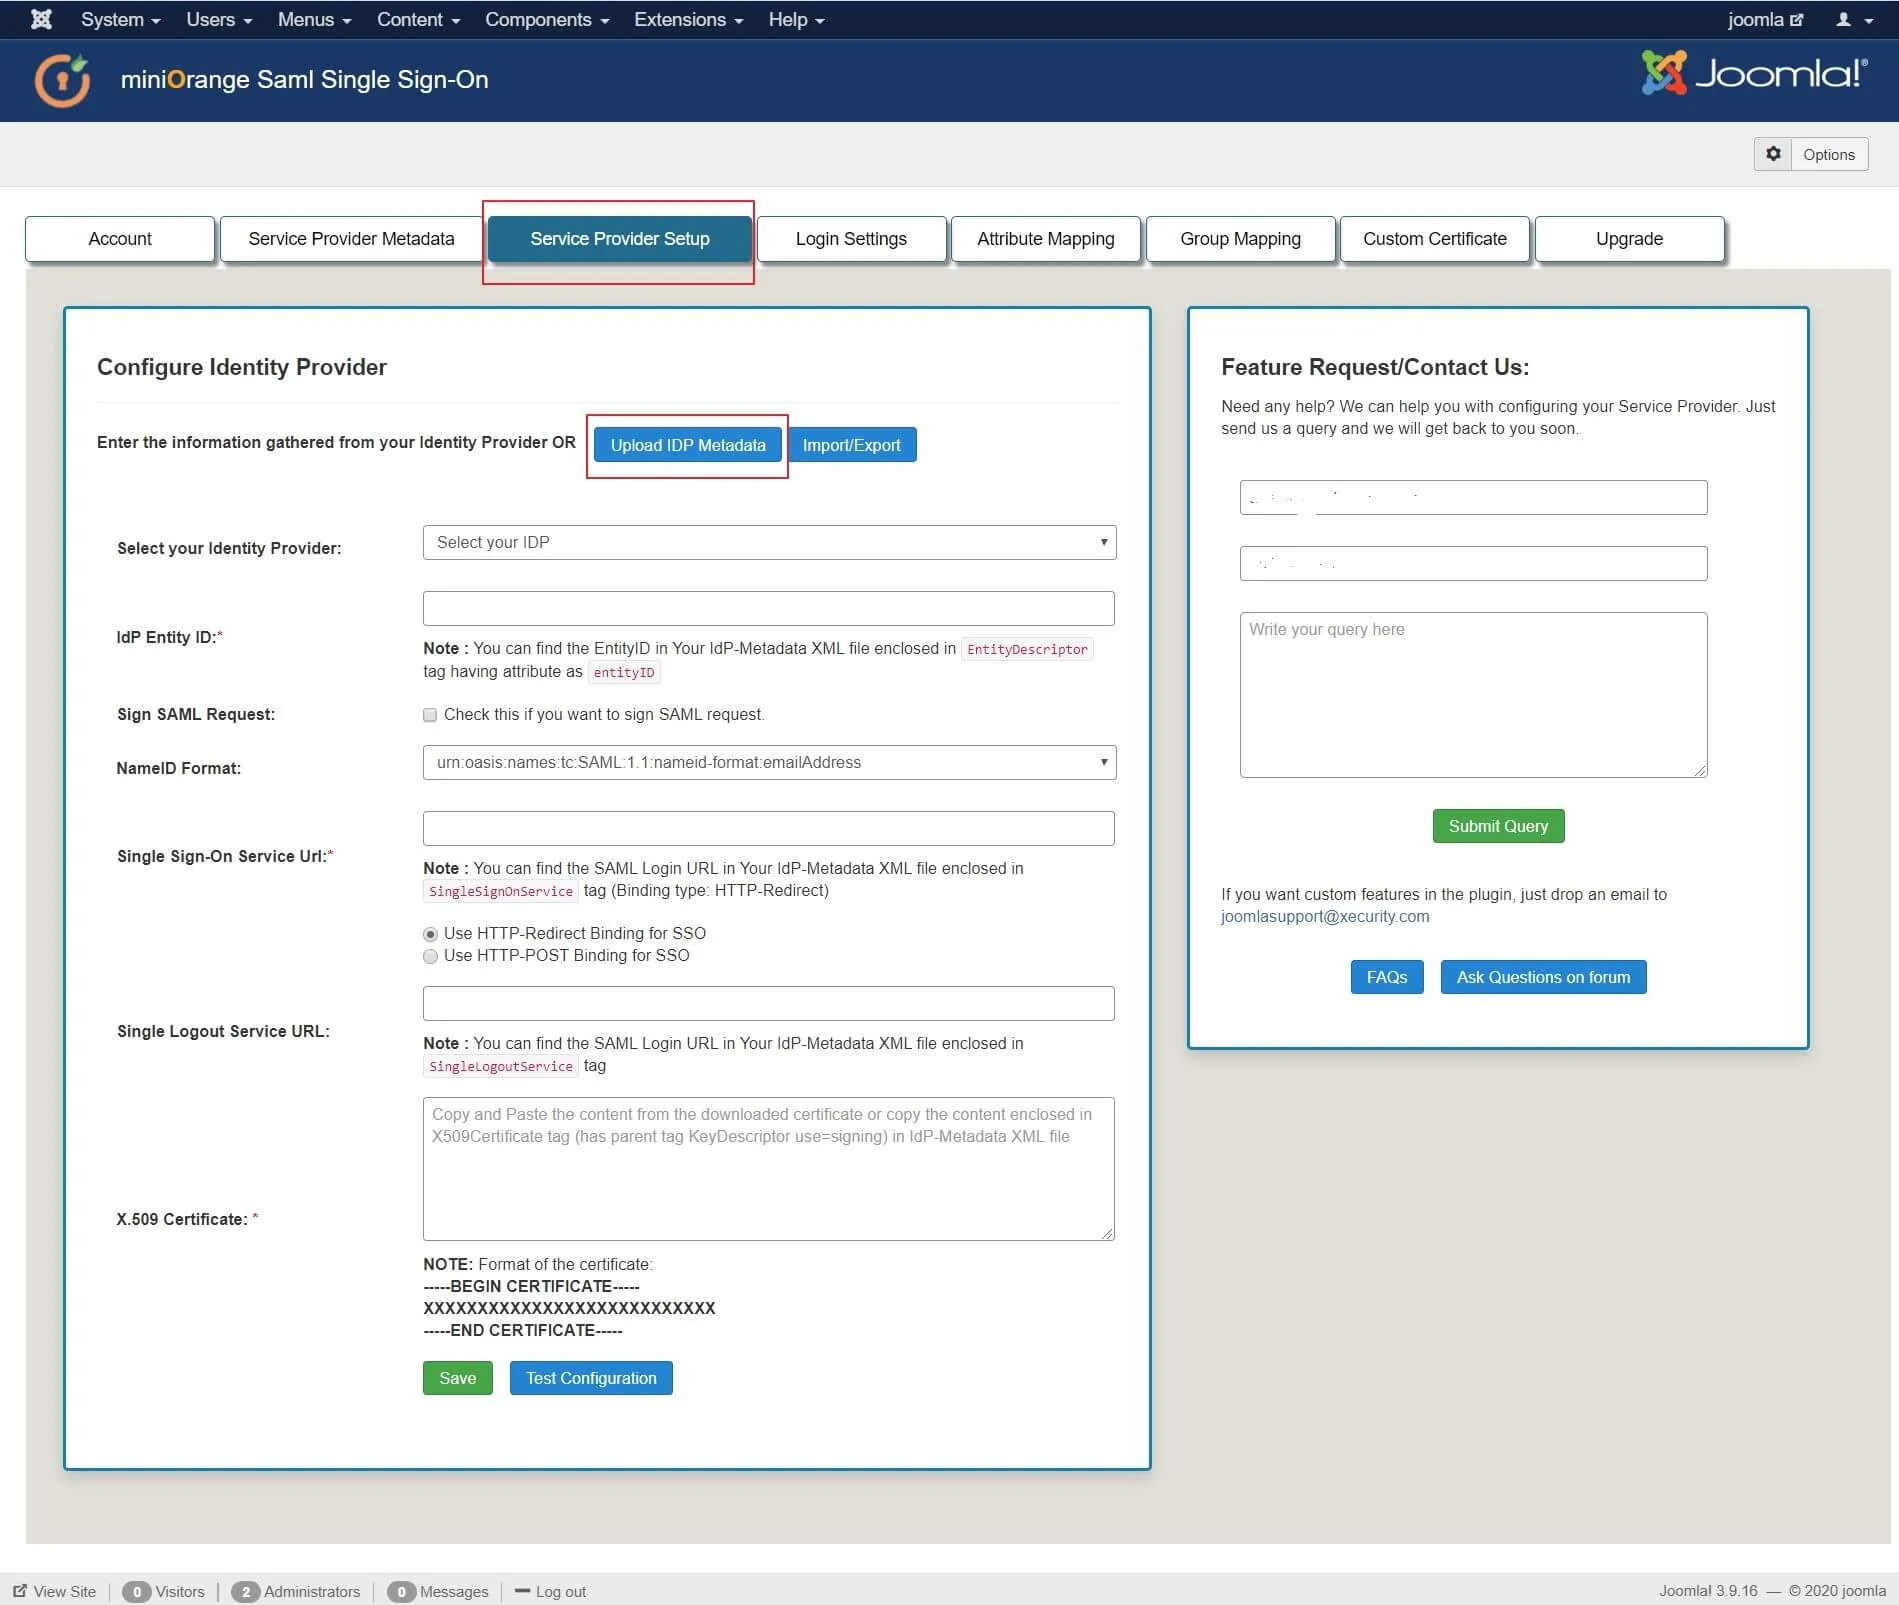This screenshot has height=1605, width=1899.
Task: Click the Write your query here textarea
Action: click(x=1474, y=695)
